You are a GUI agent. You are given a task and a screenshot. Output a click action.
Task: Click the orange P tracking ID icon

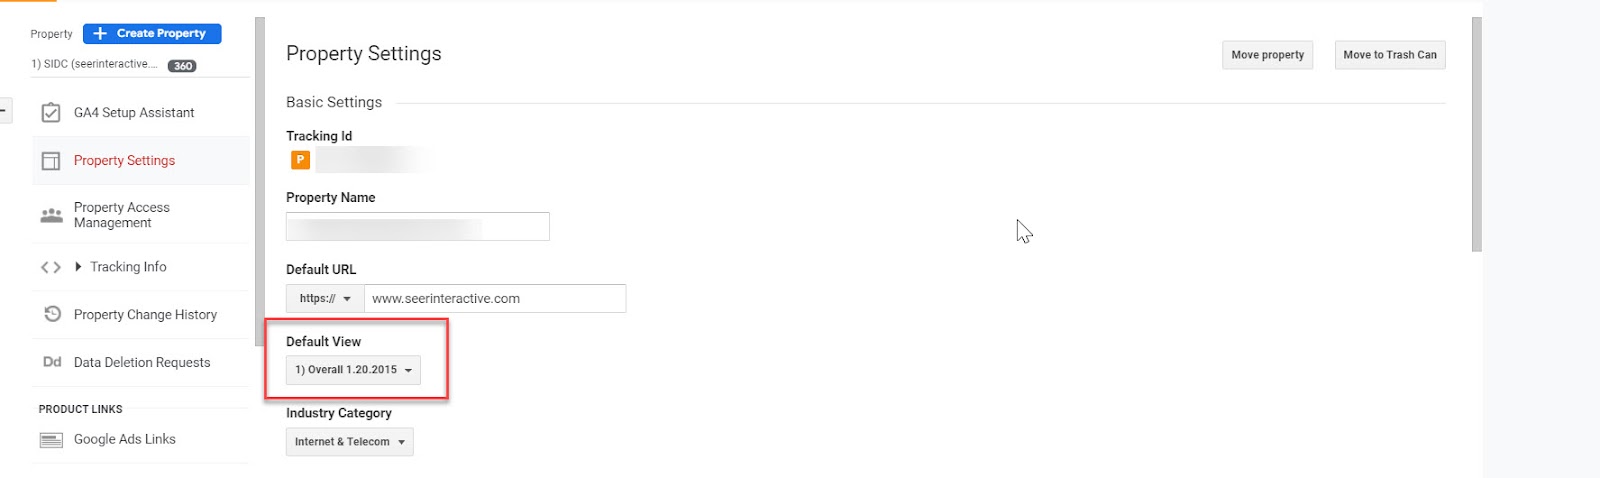[x=300, y=160]
